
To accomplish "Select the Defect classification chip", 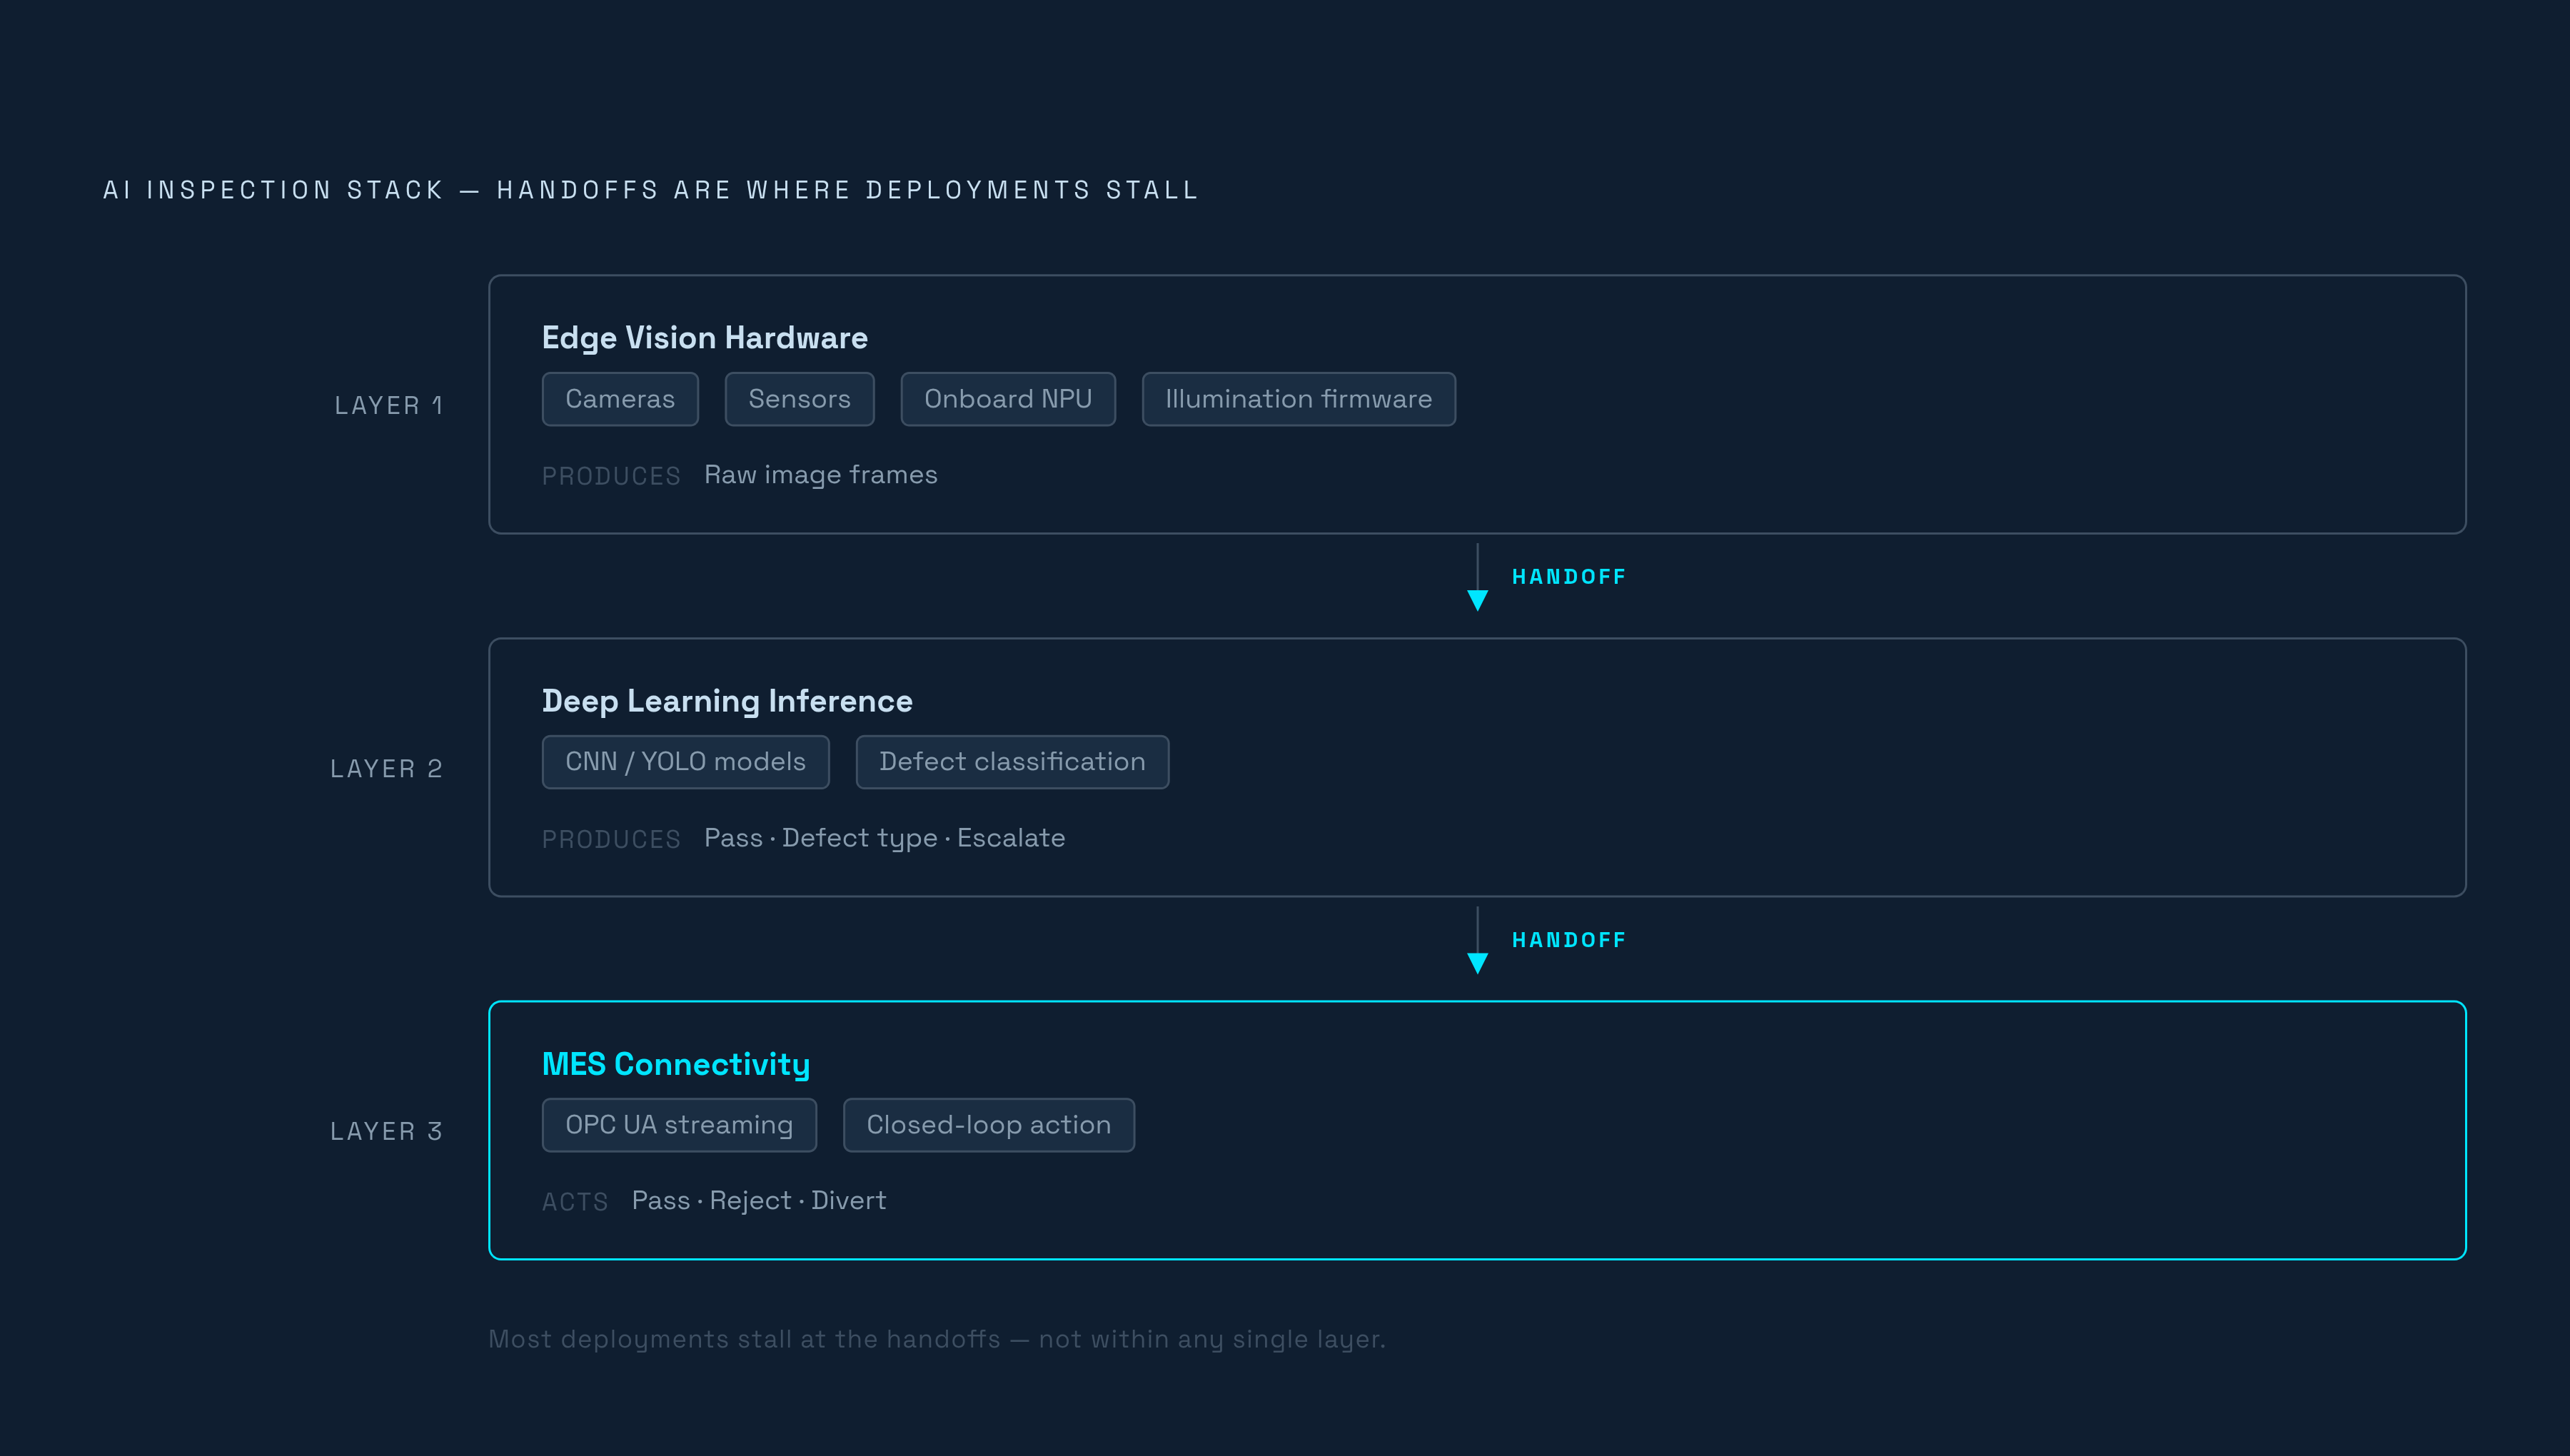I will coord(1012,762).
